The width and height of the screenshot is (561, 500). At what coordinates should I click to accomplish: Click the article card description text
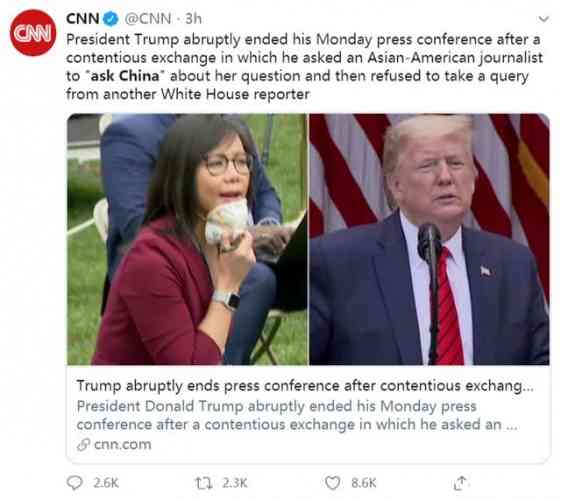[297, 415]
